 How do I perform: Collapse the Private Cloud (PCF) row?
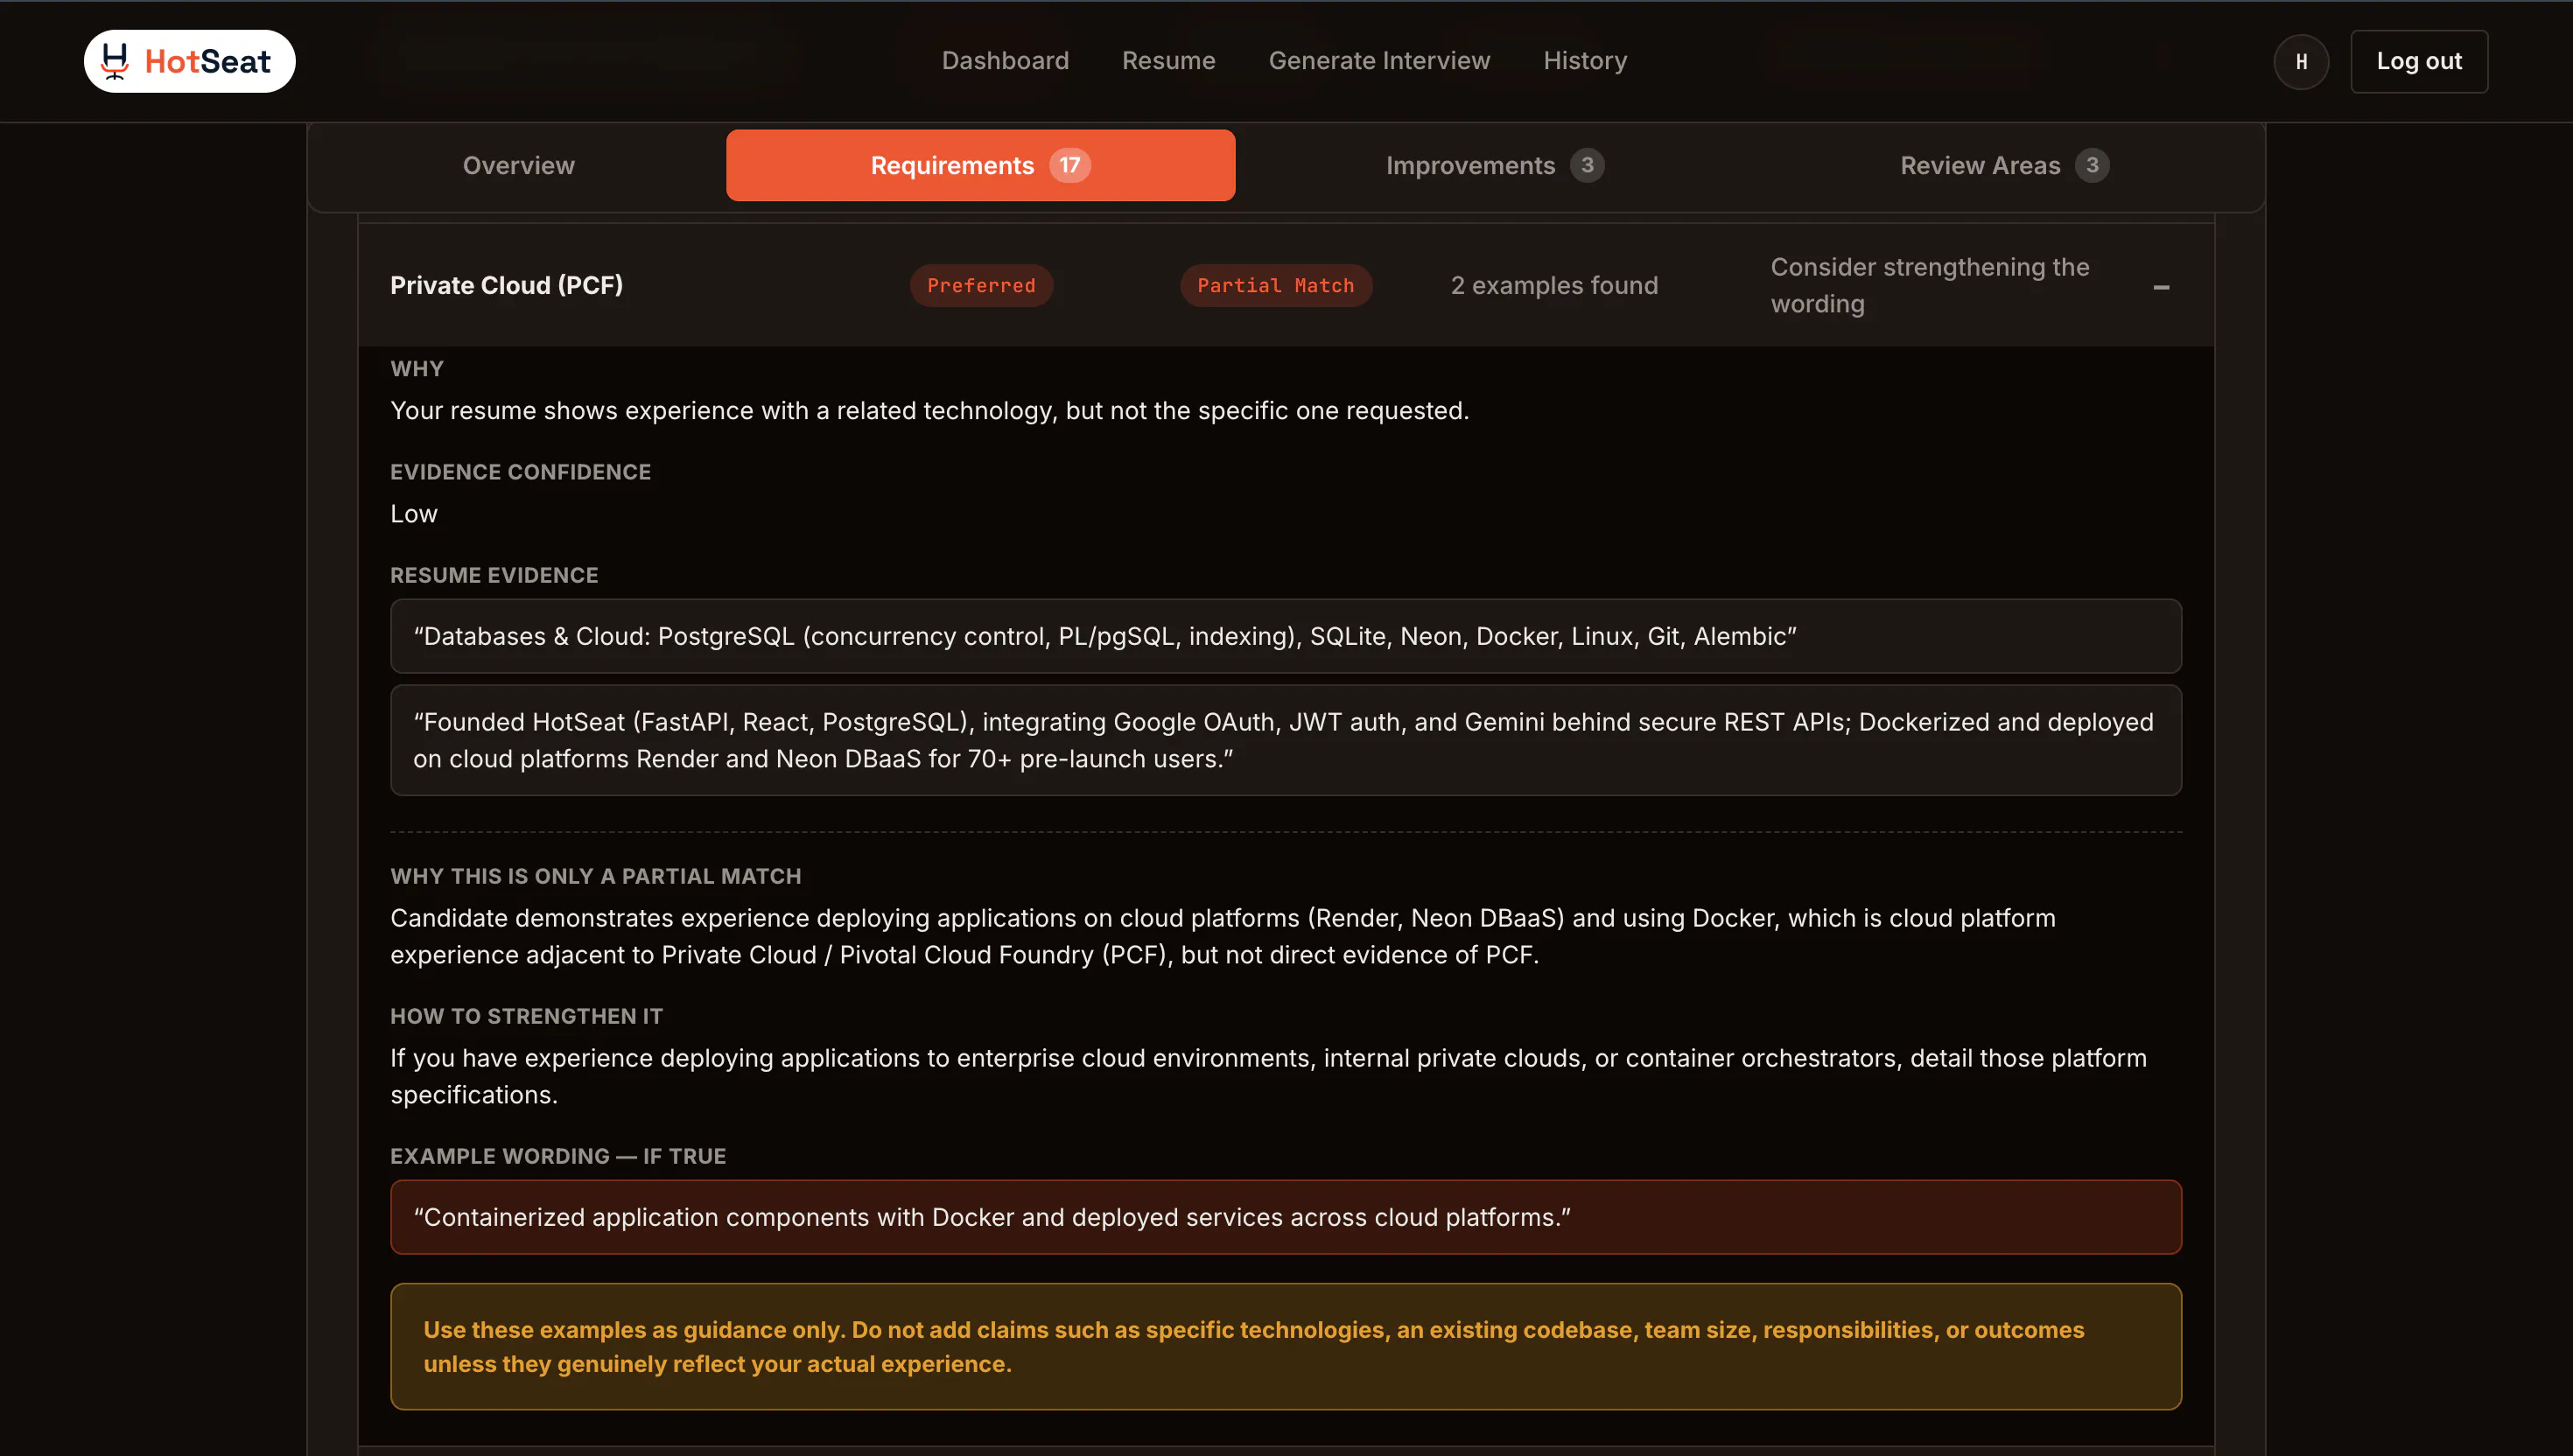[x=2160, y=287]
